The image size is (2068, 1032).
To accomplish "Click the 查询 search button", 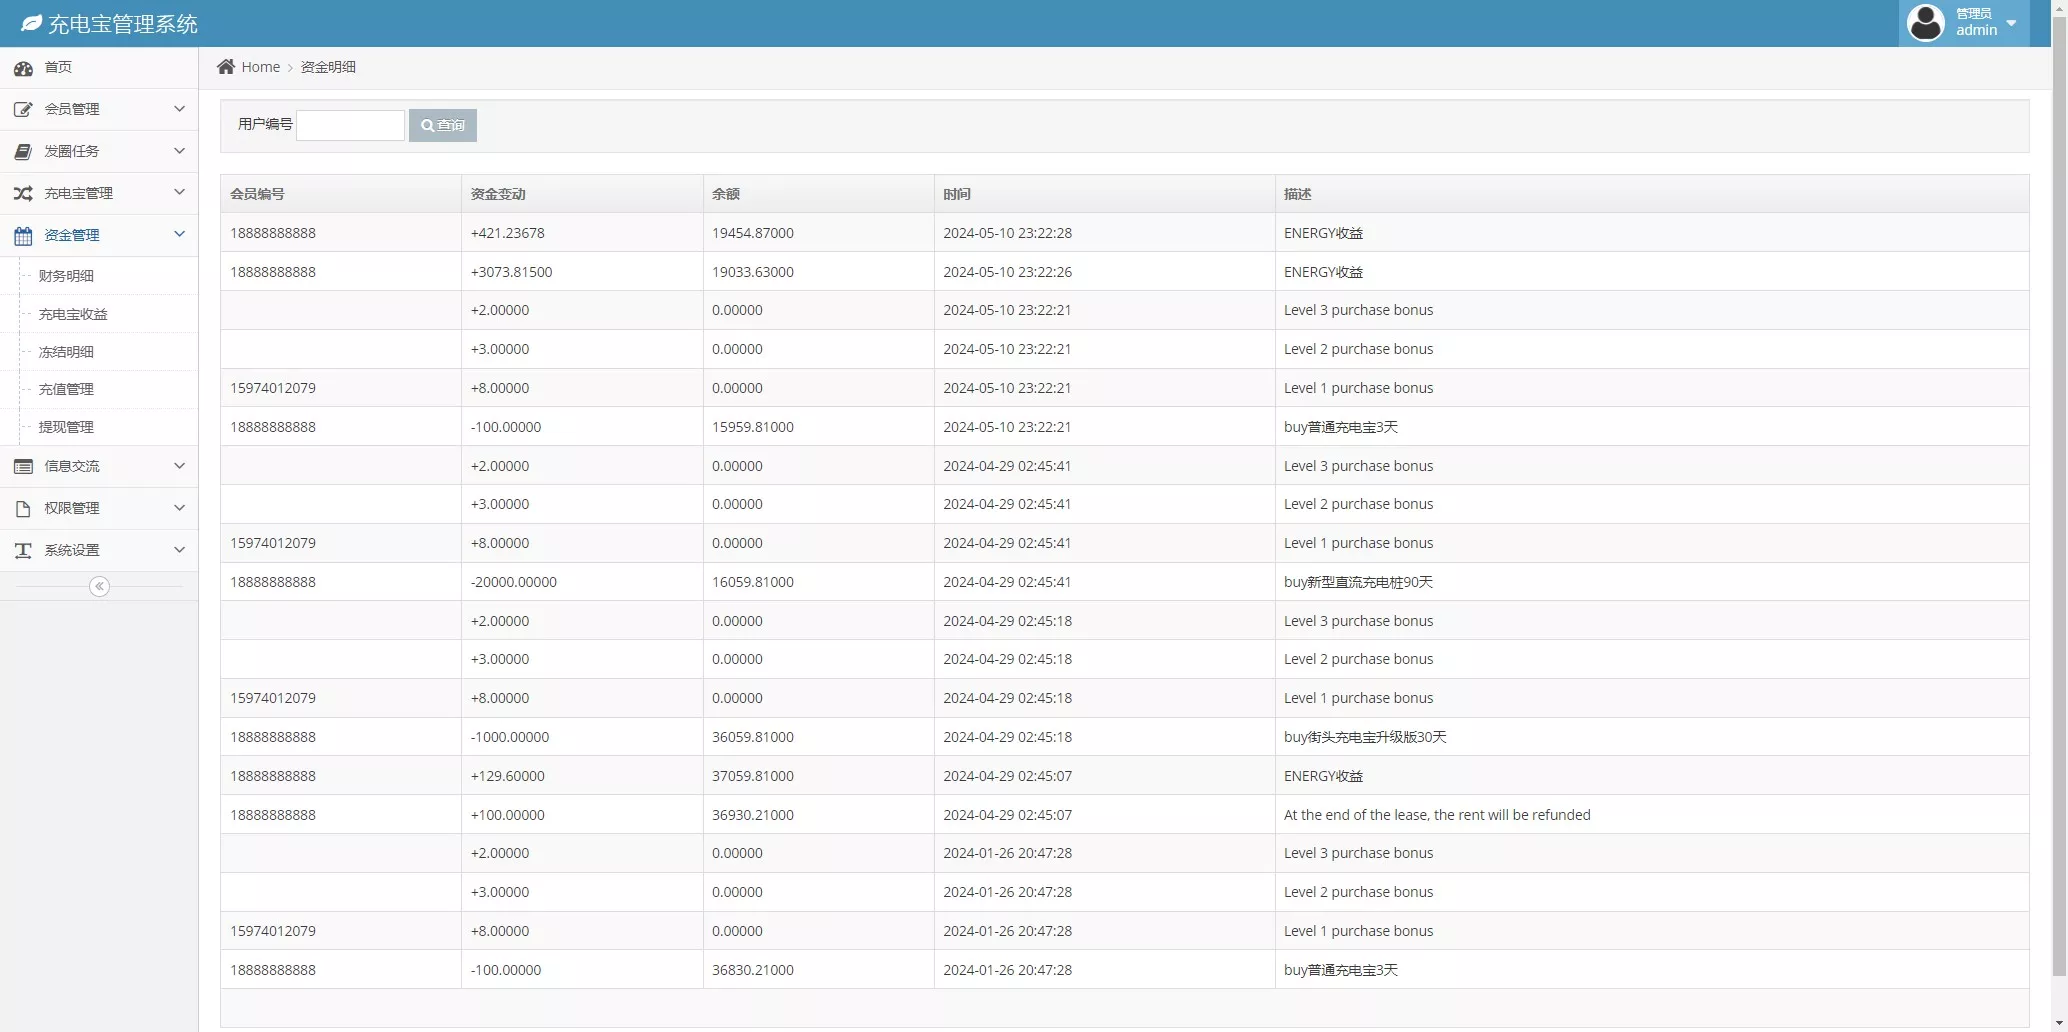I will [443, 125].
